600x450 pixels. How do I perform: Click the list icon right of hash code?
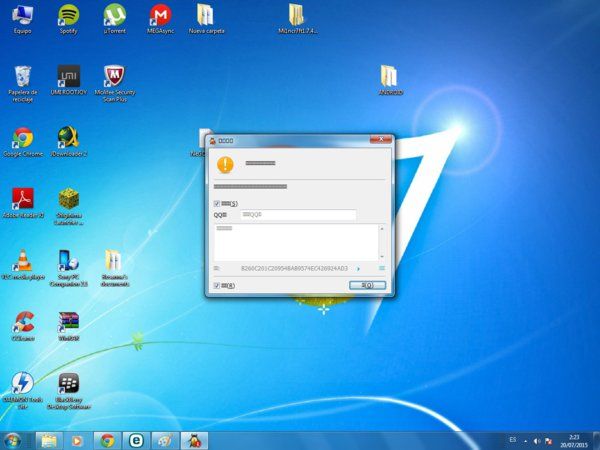382,269
